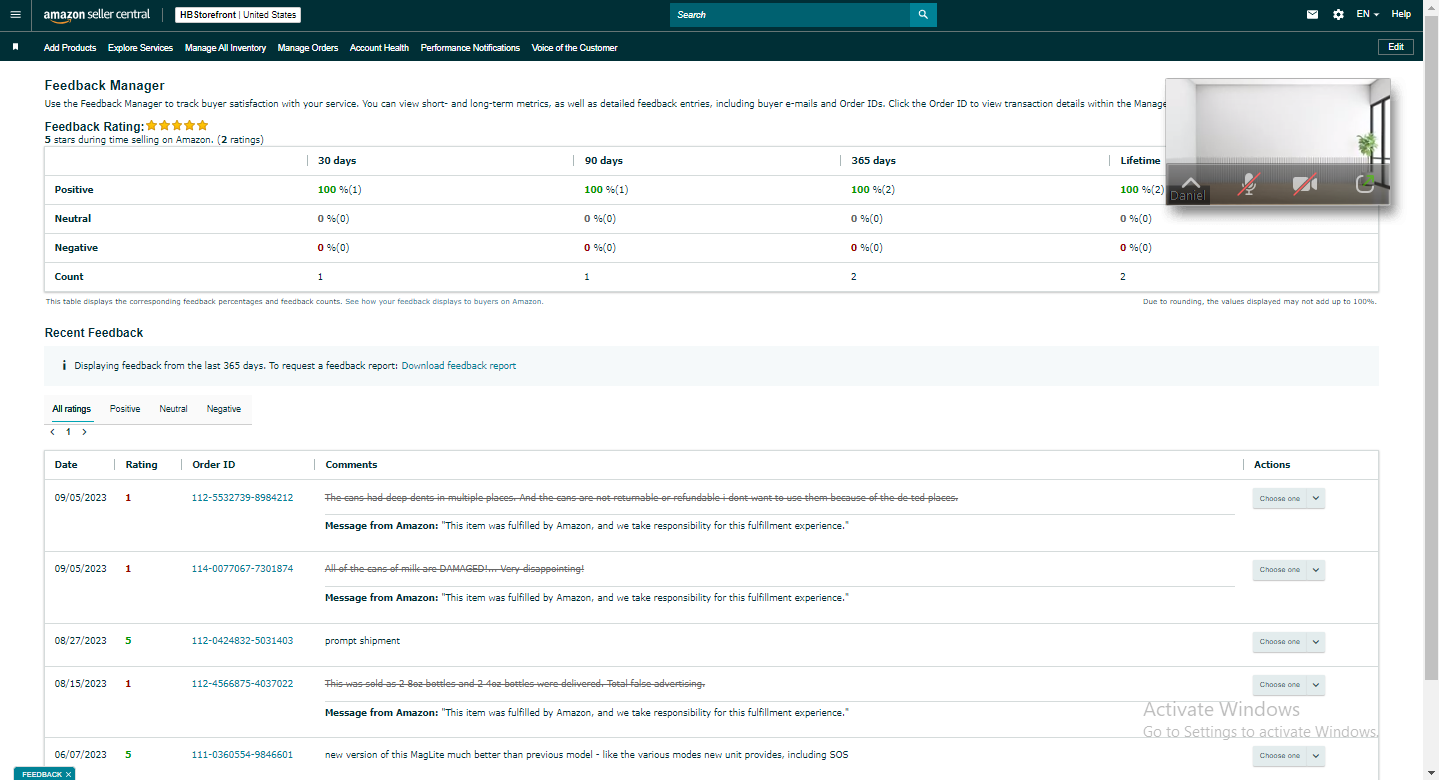
Task: Open the mail messages icon
Action: 1312,15
